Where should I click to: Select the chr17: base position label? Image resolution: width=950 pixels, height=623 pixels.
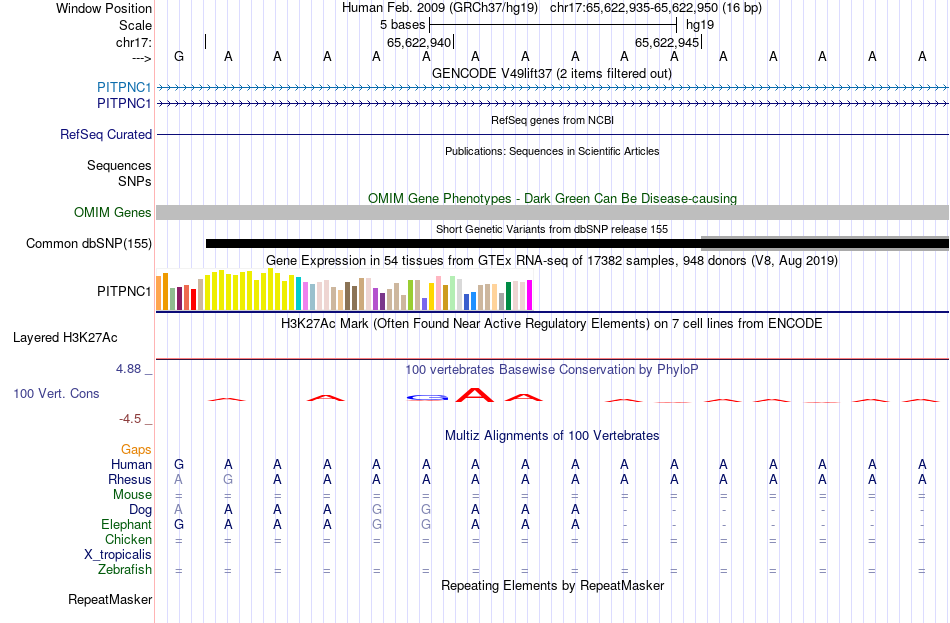[134, 42]
